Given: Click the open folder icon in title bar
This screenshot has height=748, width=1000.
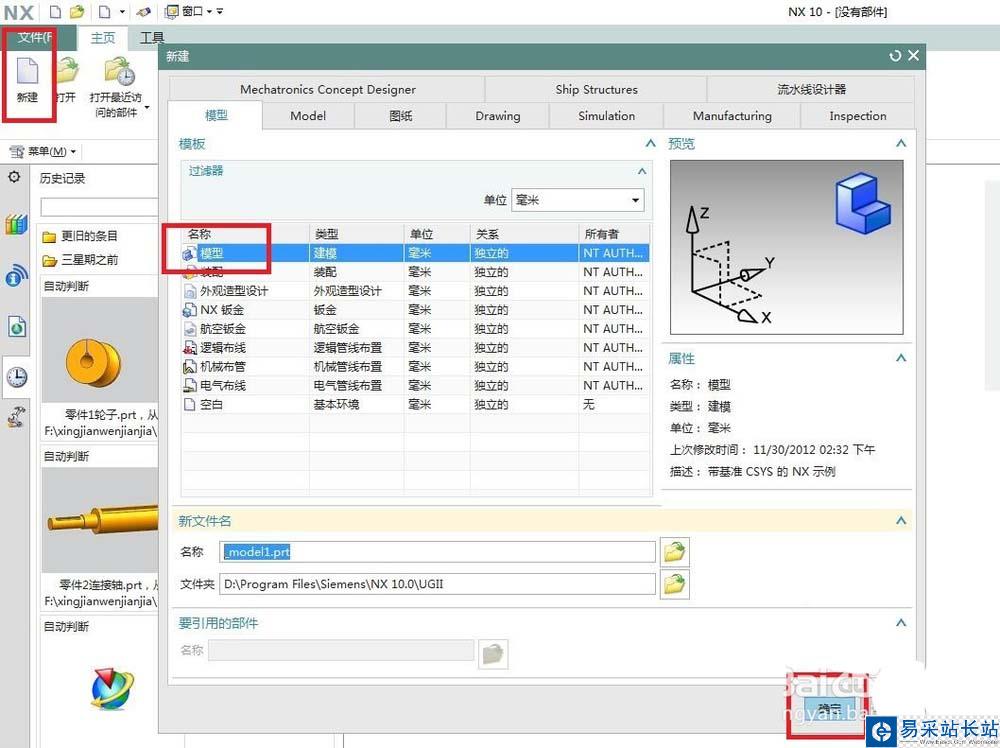Looking at the screenshot, I should pos(77,11).
